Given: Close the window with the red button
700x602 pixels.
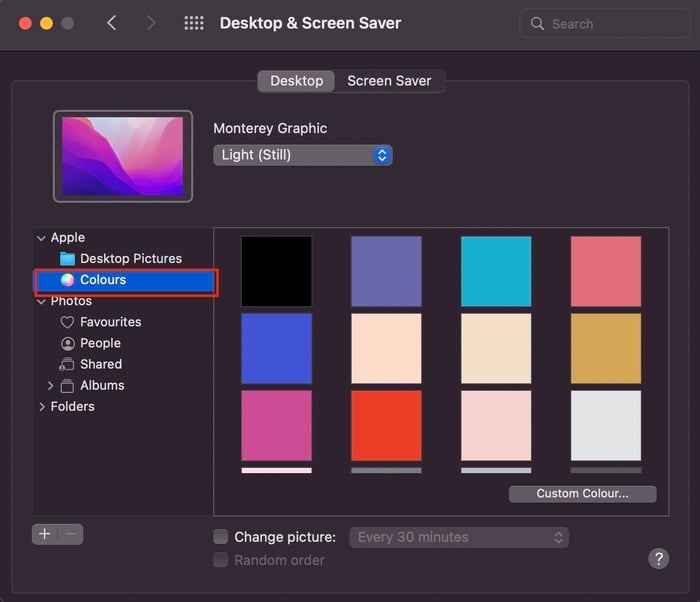Looking at the screenshot, I should pyautogui.click(x=25, y=23).
